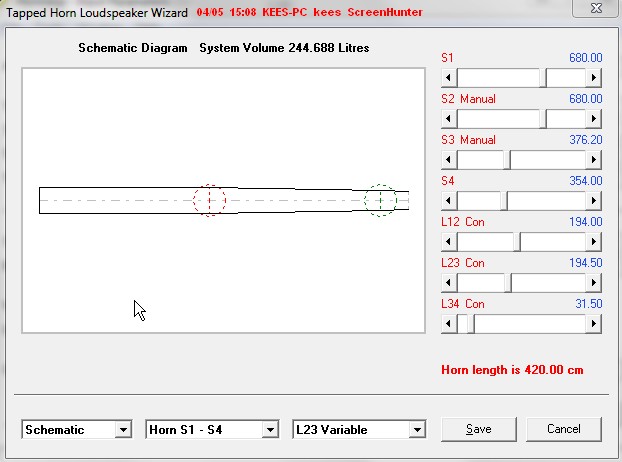Click the L23 value 194.50
Screen dimensions: 622x462
coord(586,263)
